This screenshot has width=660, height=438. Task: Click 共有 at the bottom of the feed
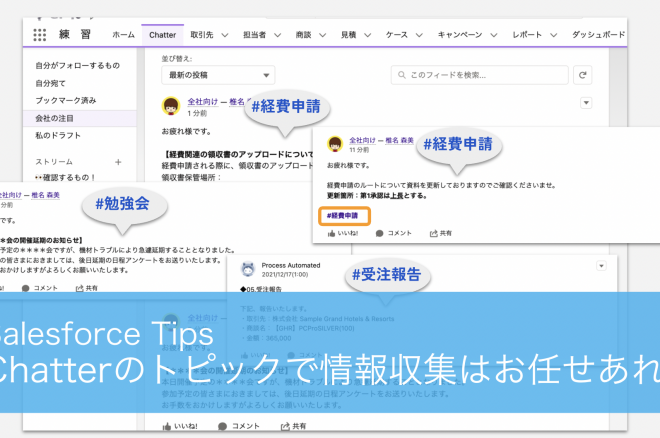[293, 426]
